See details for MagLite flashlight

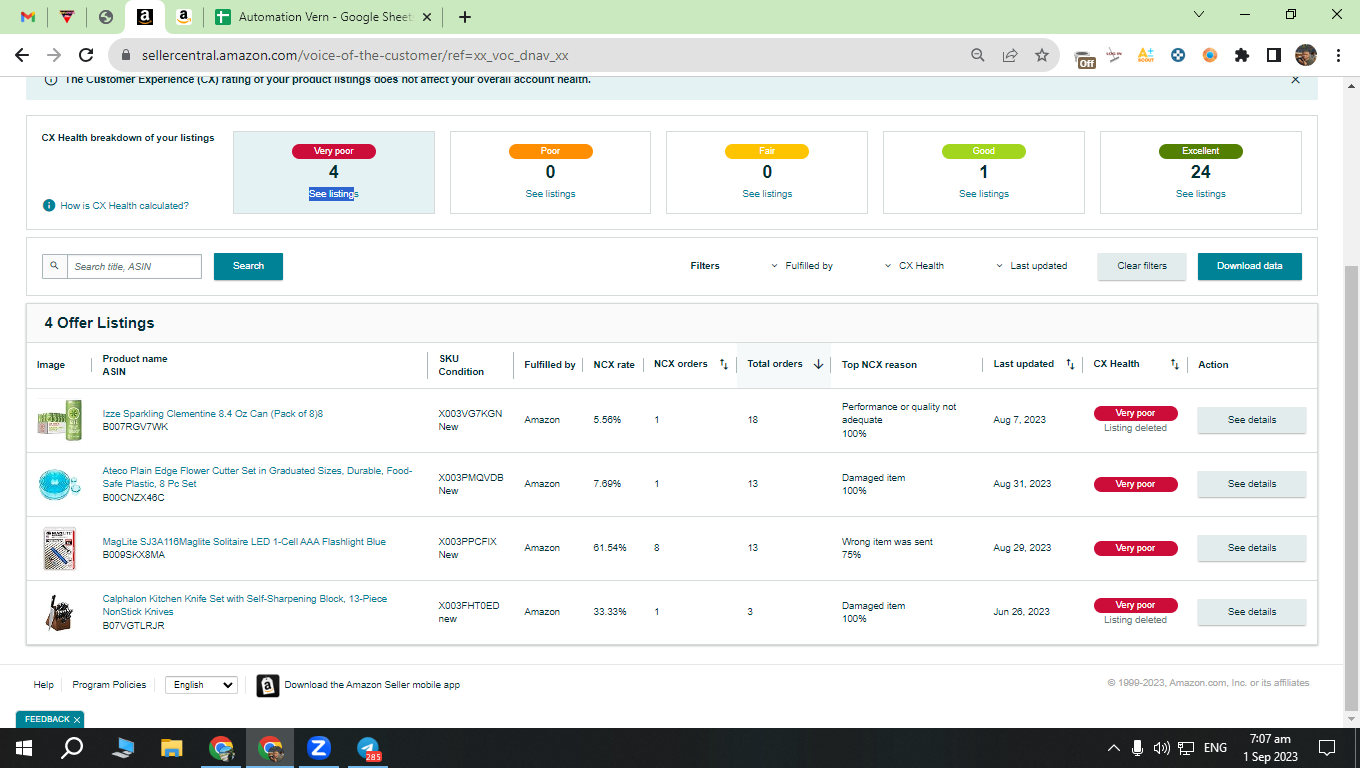coord(1252,548)
